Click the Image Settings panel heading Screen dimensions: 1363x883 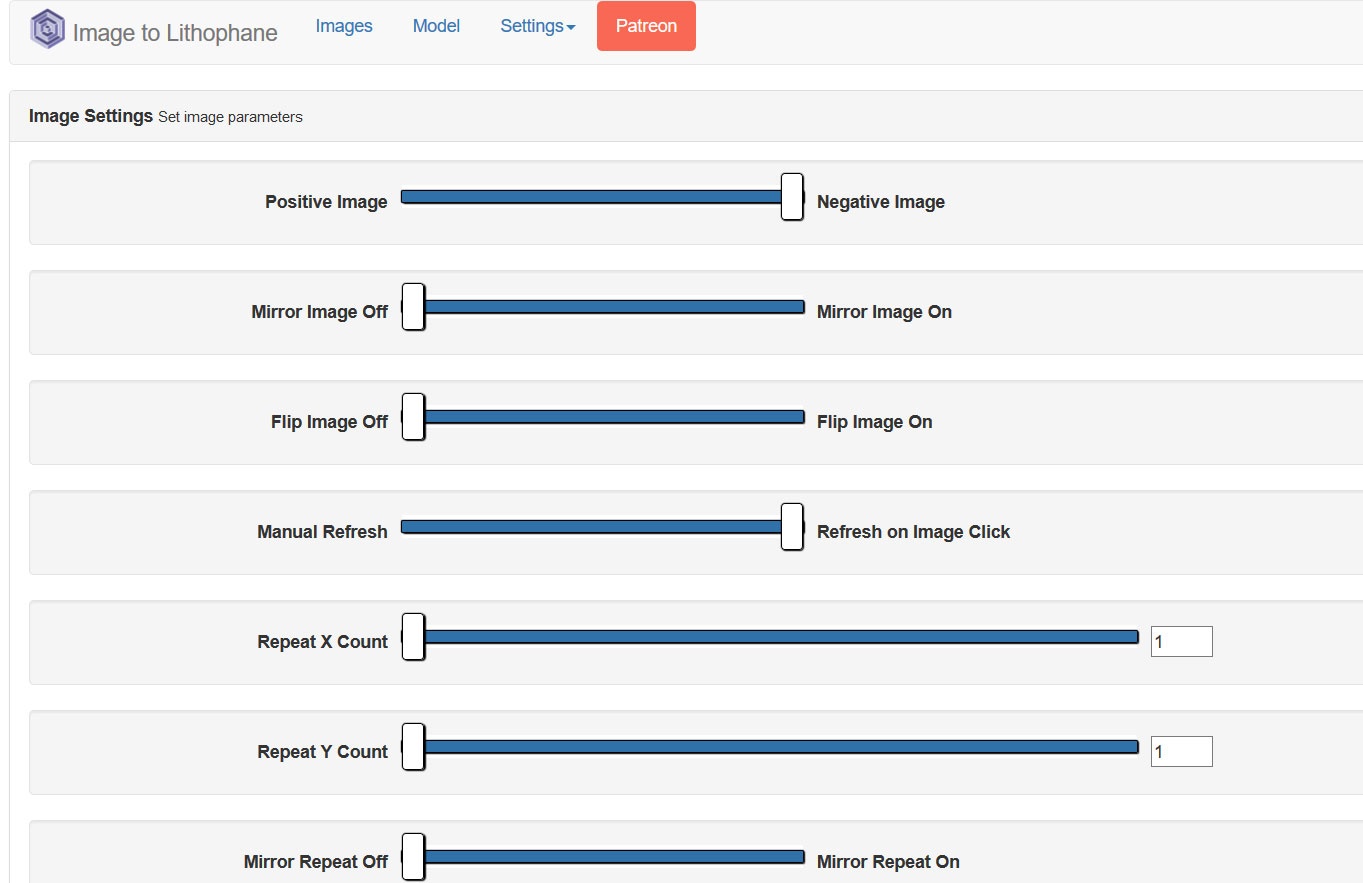coord(91,116)
